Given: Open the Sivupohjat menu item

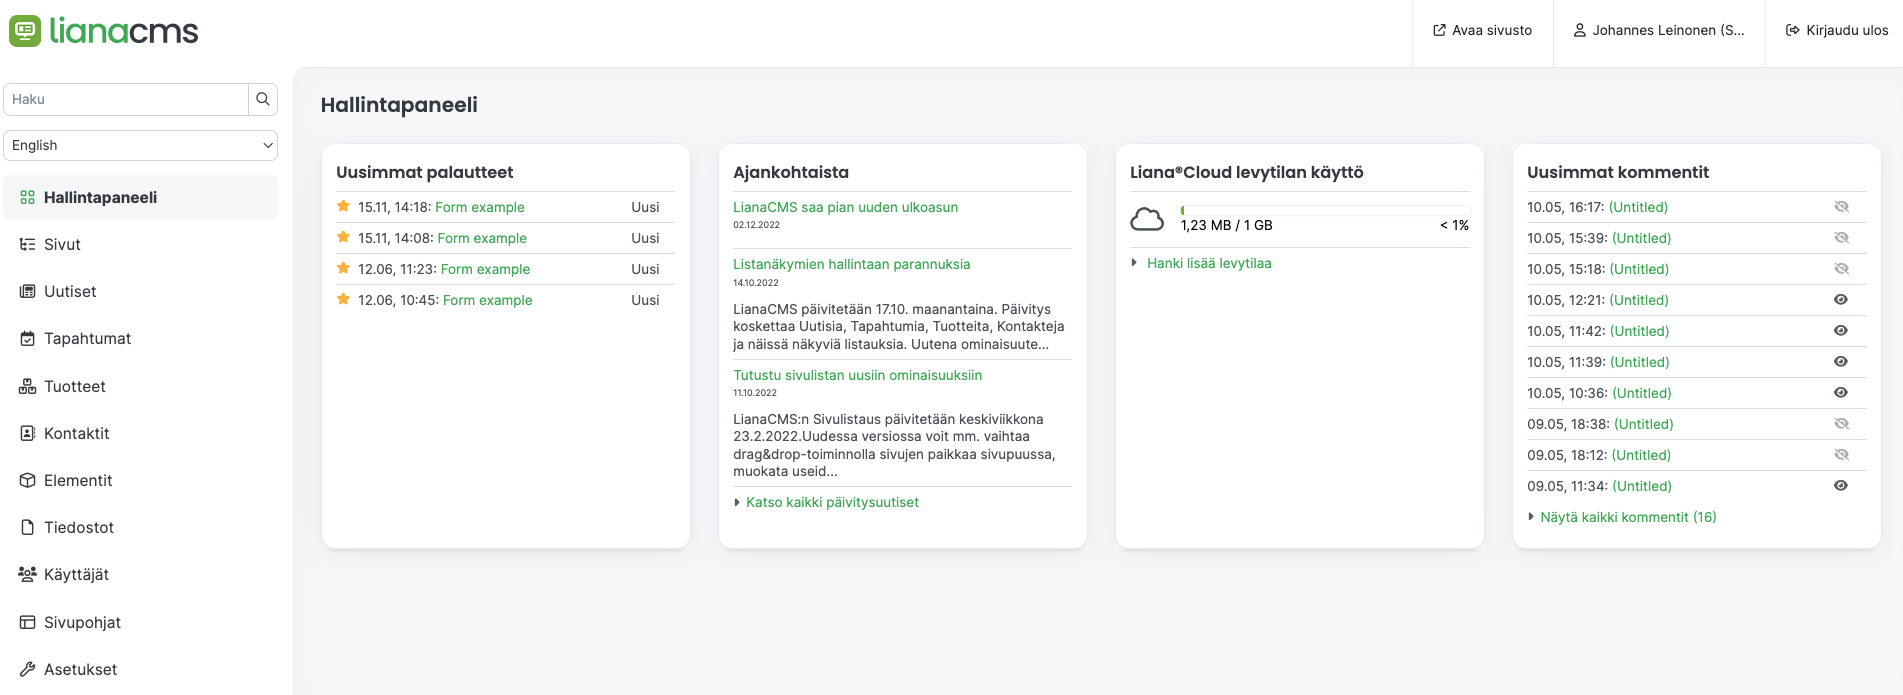Looking at the screenshot, I should (141, 622).
